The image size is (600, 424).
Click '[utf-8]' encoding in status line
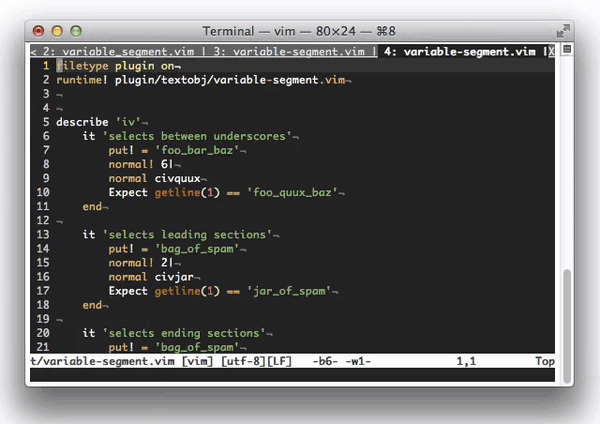coord(243,361)
